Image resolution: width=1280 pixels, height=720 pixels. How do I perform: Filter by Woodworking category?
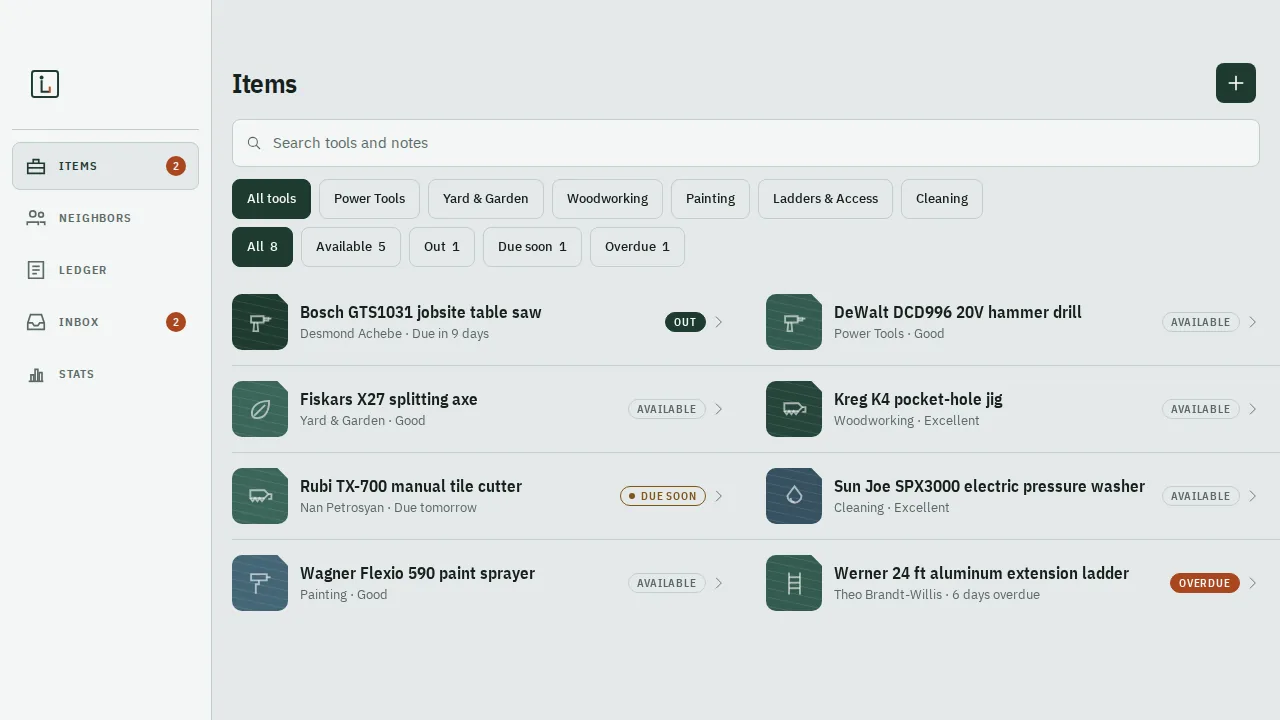(x=607, y=199)
